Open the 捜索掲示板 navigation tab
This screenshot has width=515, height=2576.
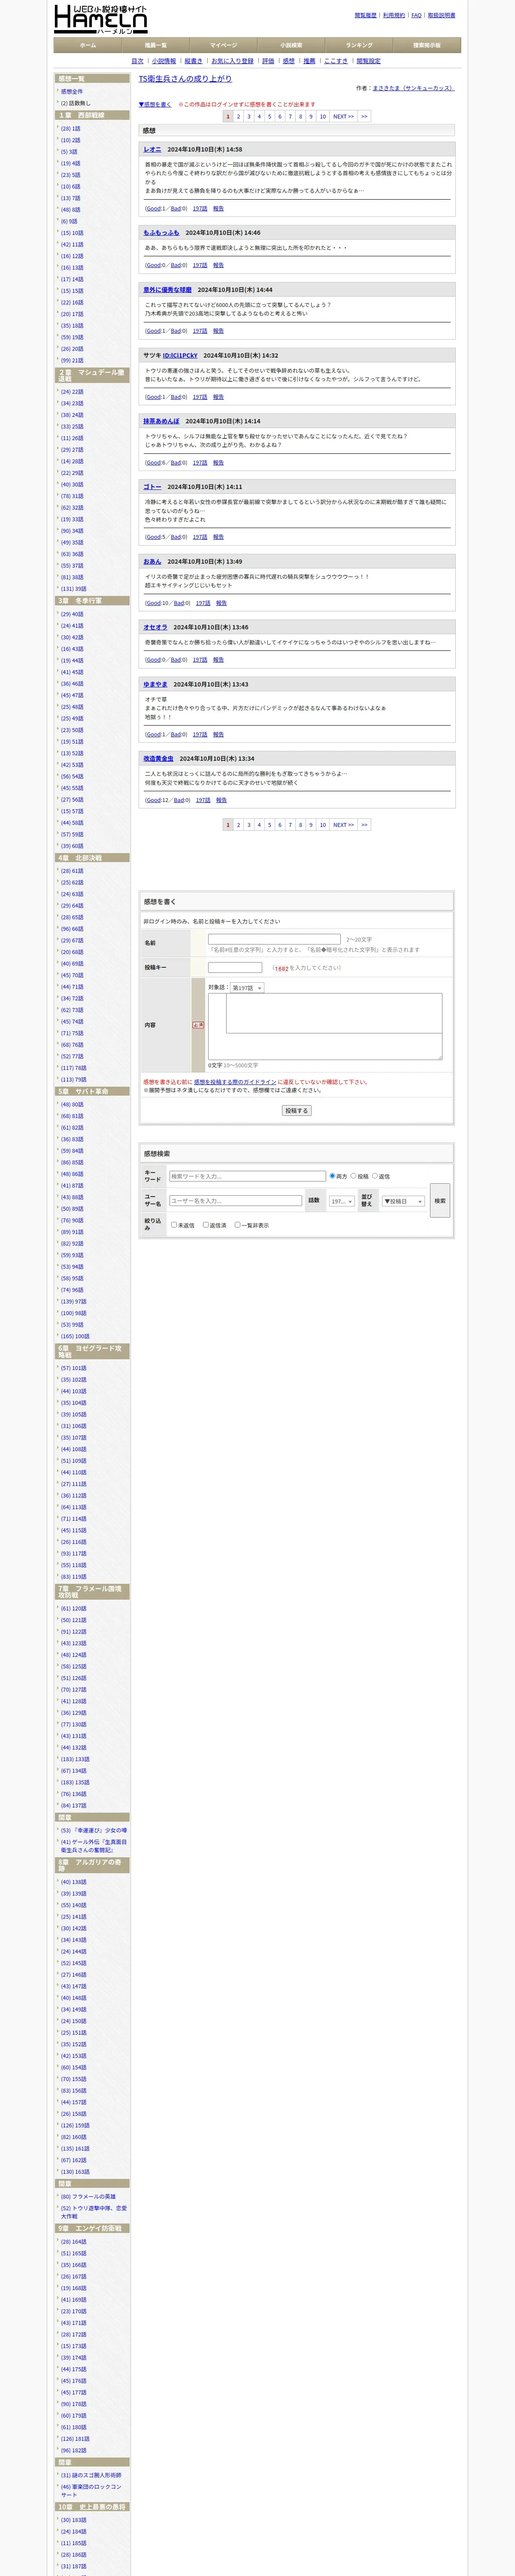(427, 45)
